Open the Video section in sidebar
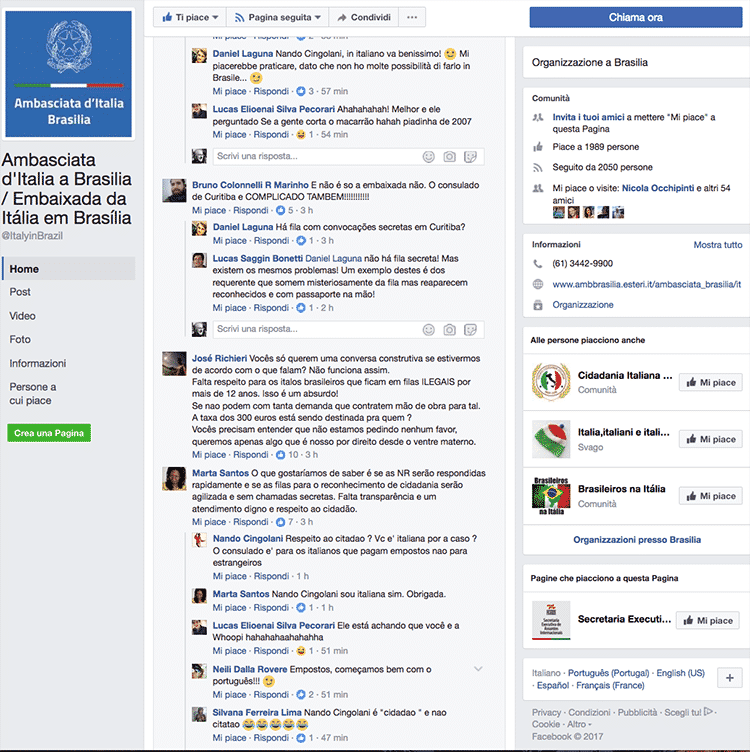 [22, 316]
